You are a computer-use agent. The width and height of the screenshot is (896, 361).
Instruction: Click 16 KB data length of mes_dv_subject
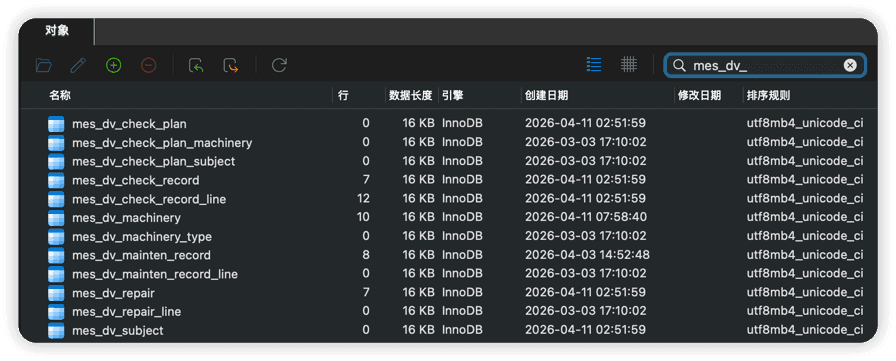(x=418, y=330)
